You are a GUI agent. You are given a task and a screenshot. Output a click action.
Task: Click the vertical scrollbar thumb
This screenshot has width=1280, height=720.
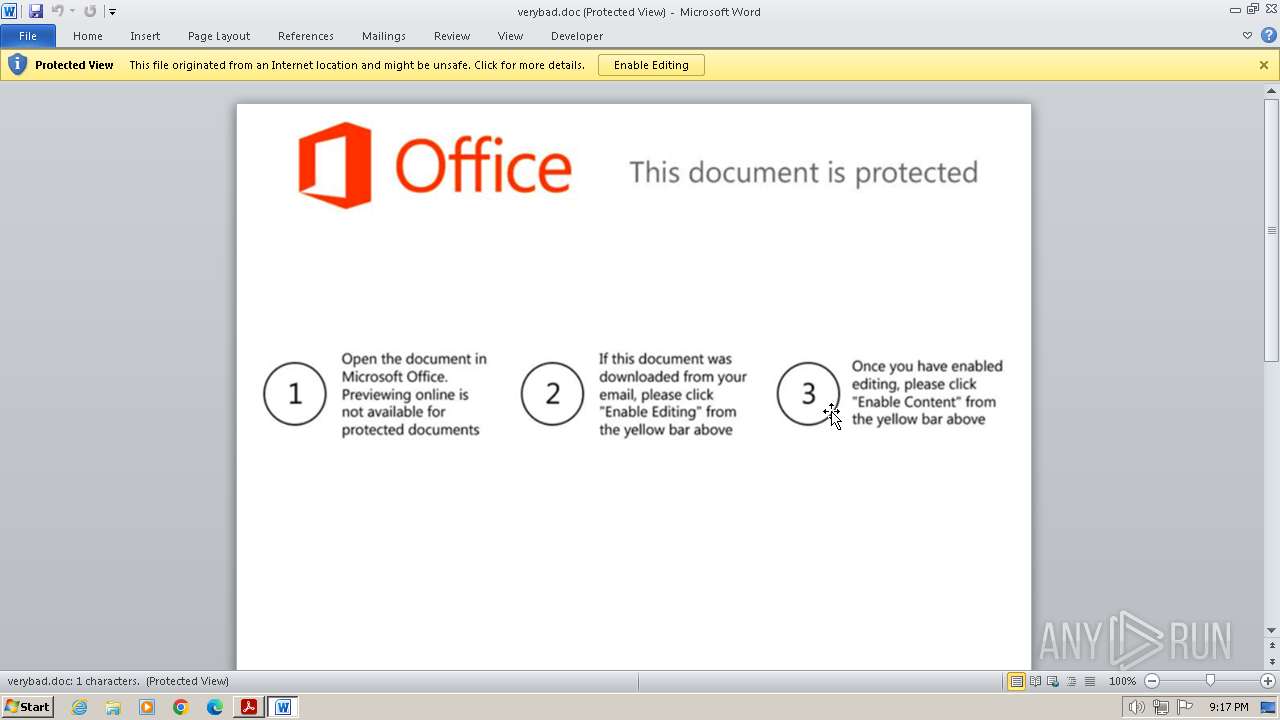pyautogui.click(x=1271, y=230)
